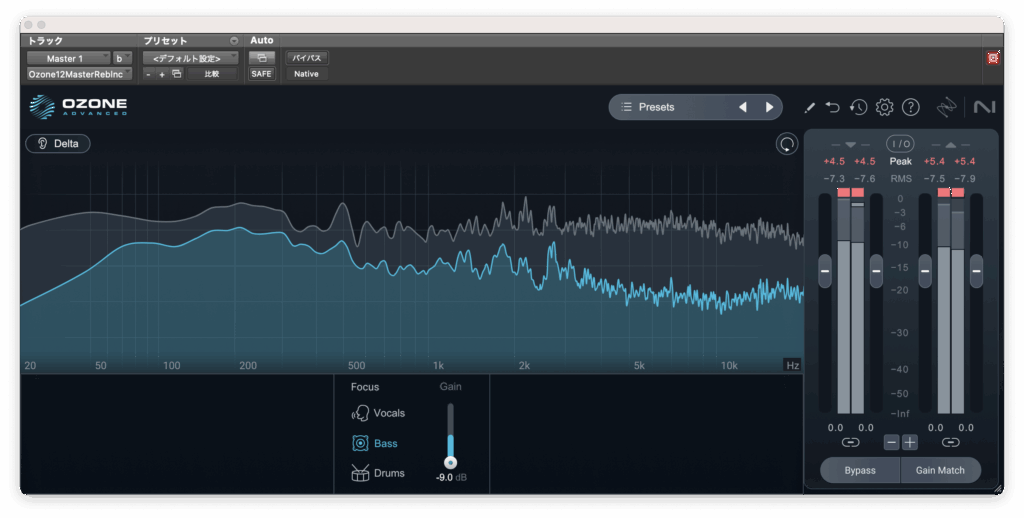Screen dimensions: 1024x518
Task: Load the next preset arrow
Action: (769, 107)
